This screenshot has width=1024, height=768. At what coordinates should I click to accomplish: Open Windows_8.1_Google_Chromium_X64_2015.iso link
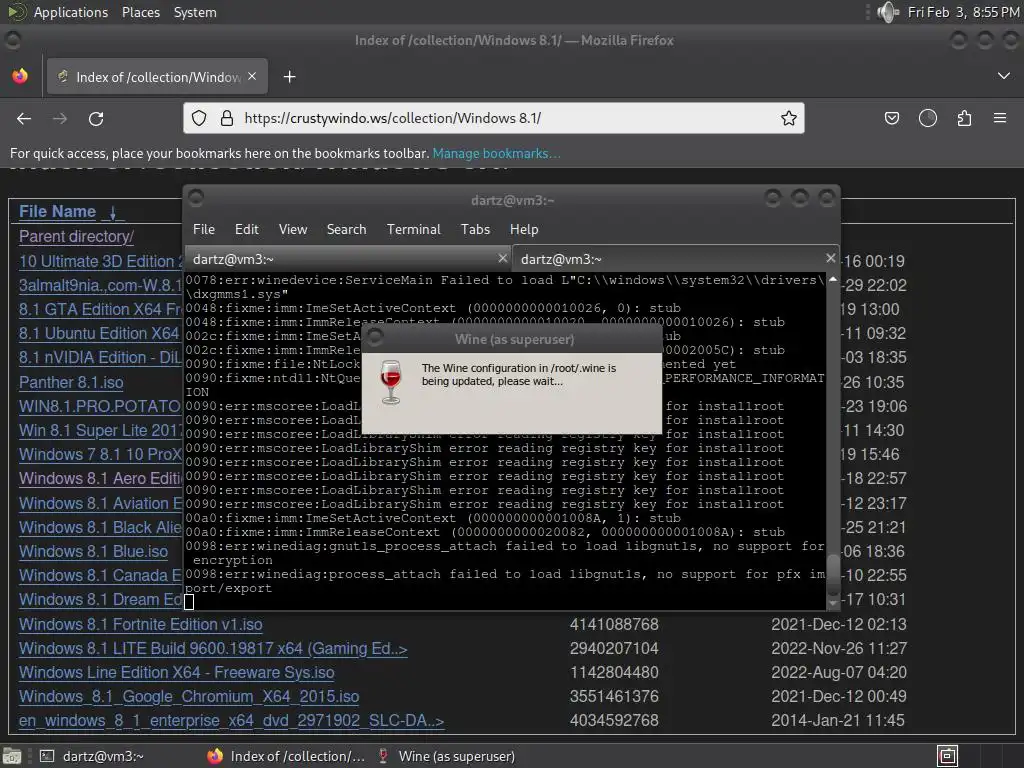coord(189,697)
